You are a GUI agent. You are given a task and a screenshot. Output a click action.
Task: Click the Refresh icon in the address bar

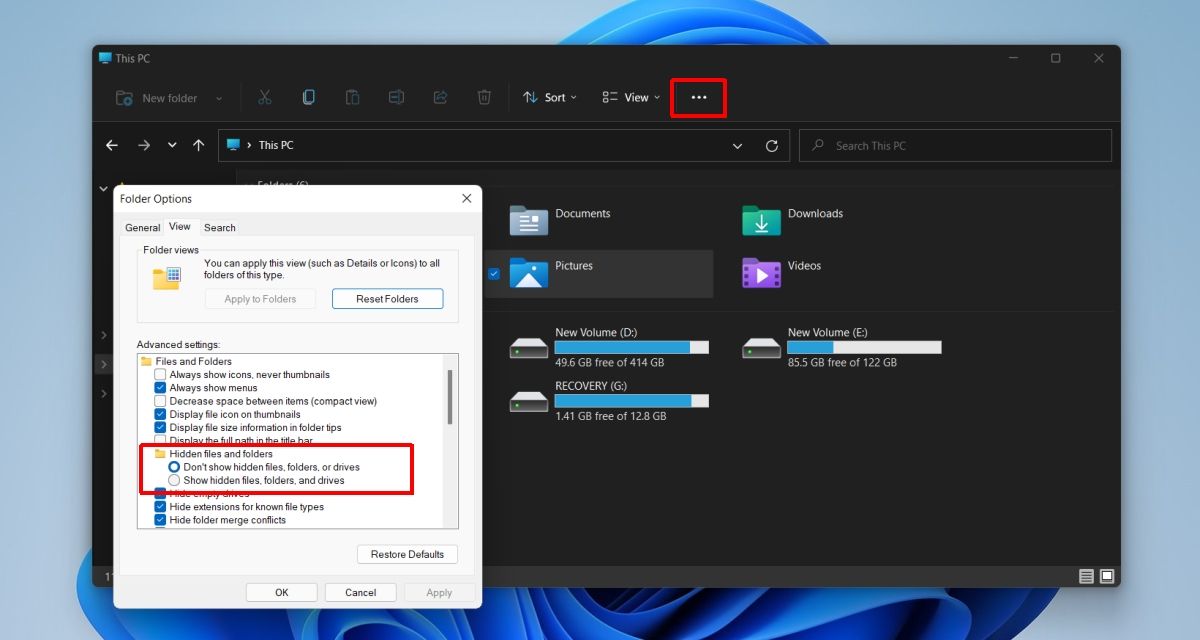pyautogui.click(x=772, y=145)
